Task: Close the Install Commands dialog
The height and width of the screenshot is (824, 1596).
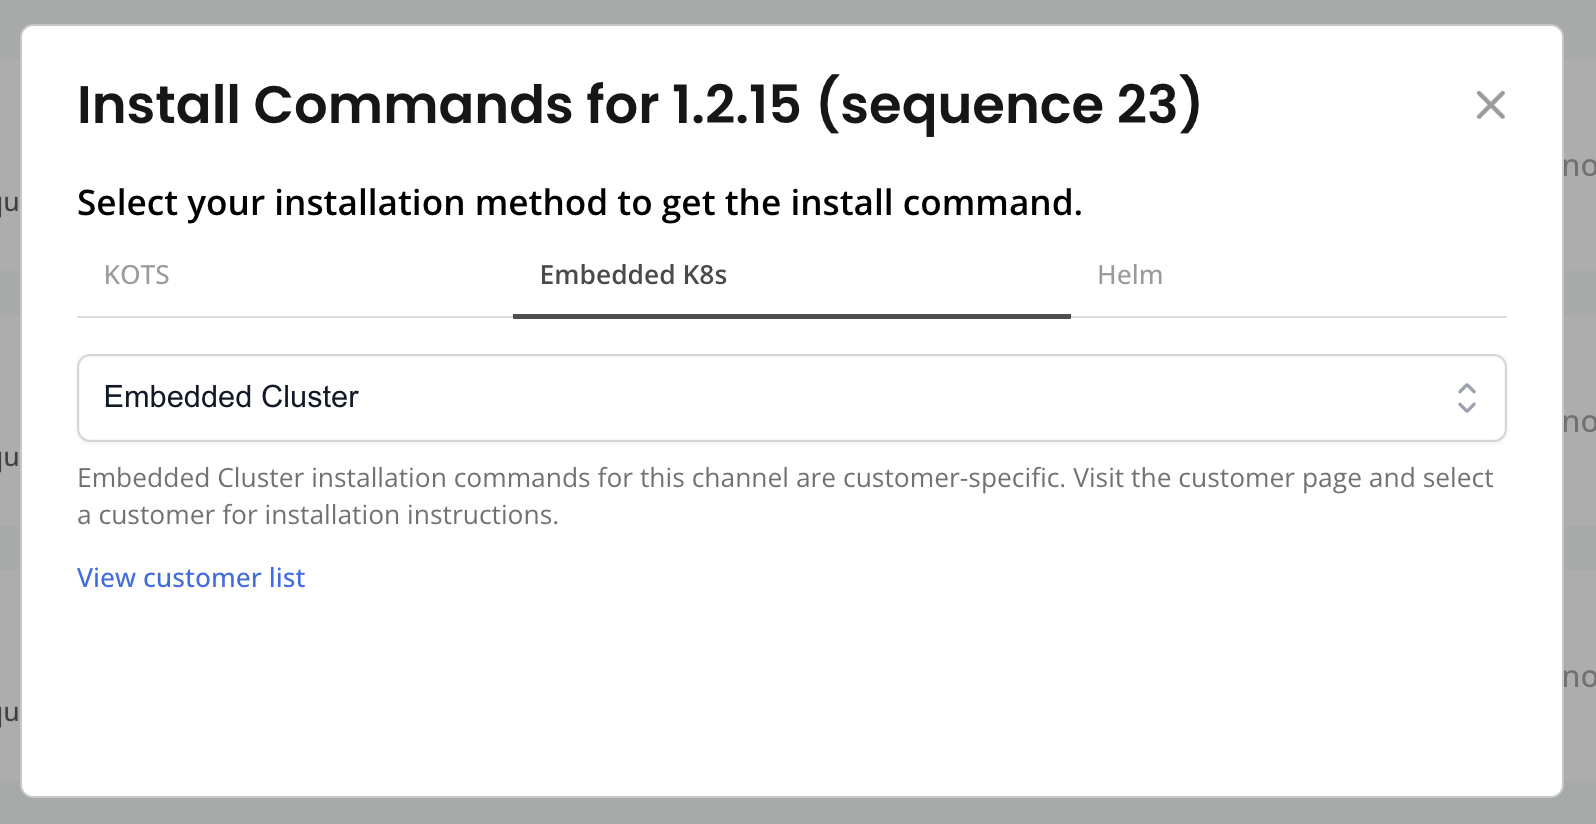Action: (1490, 105)
